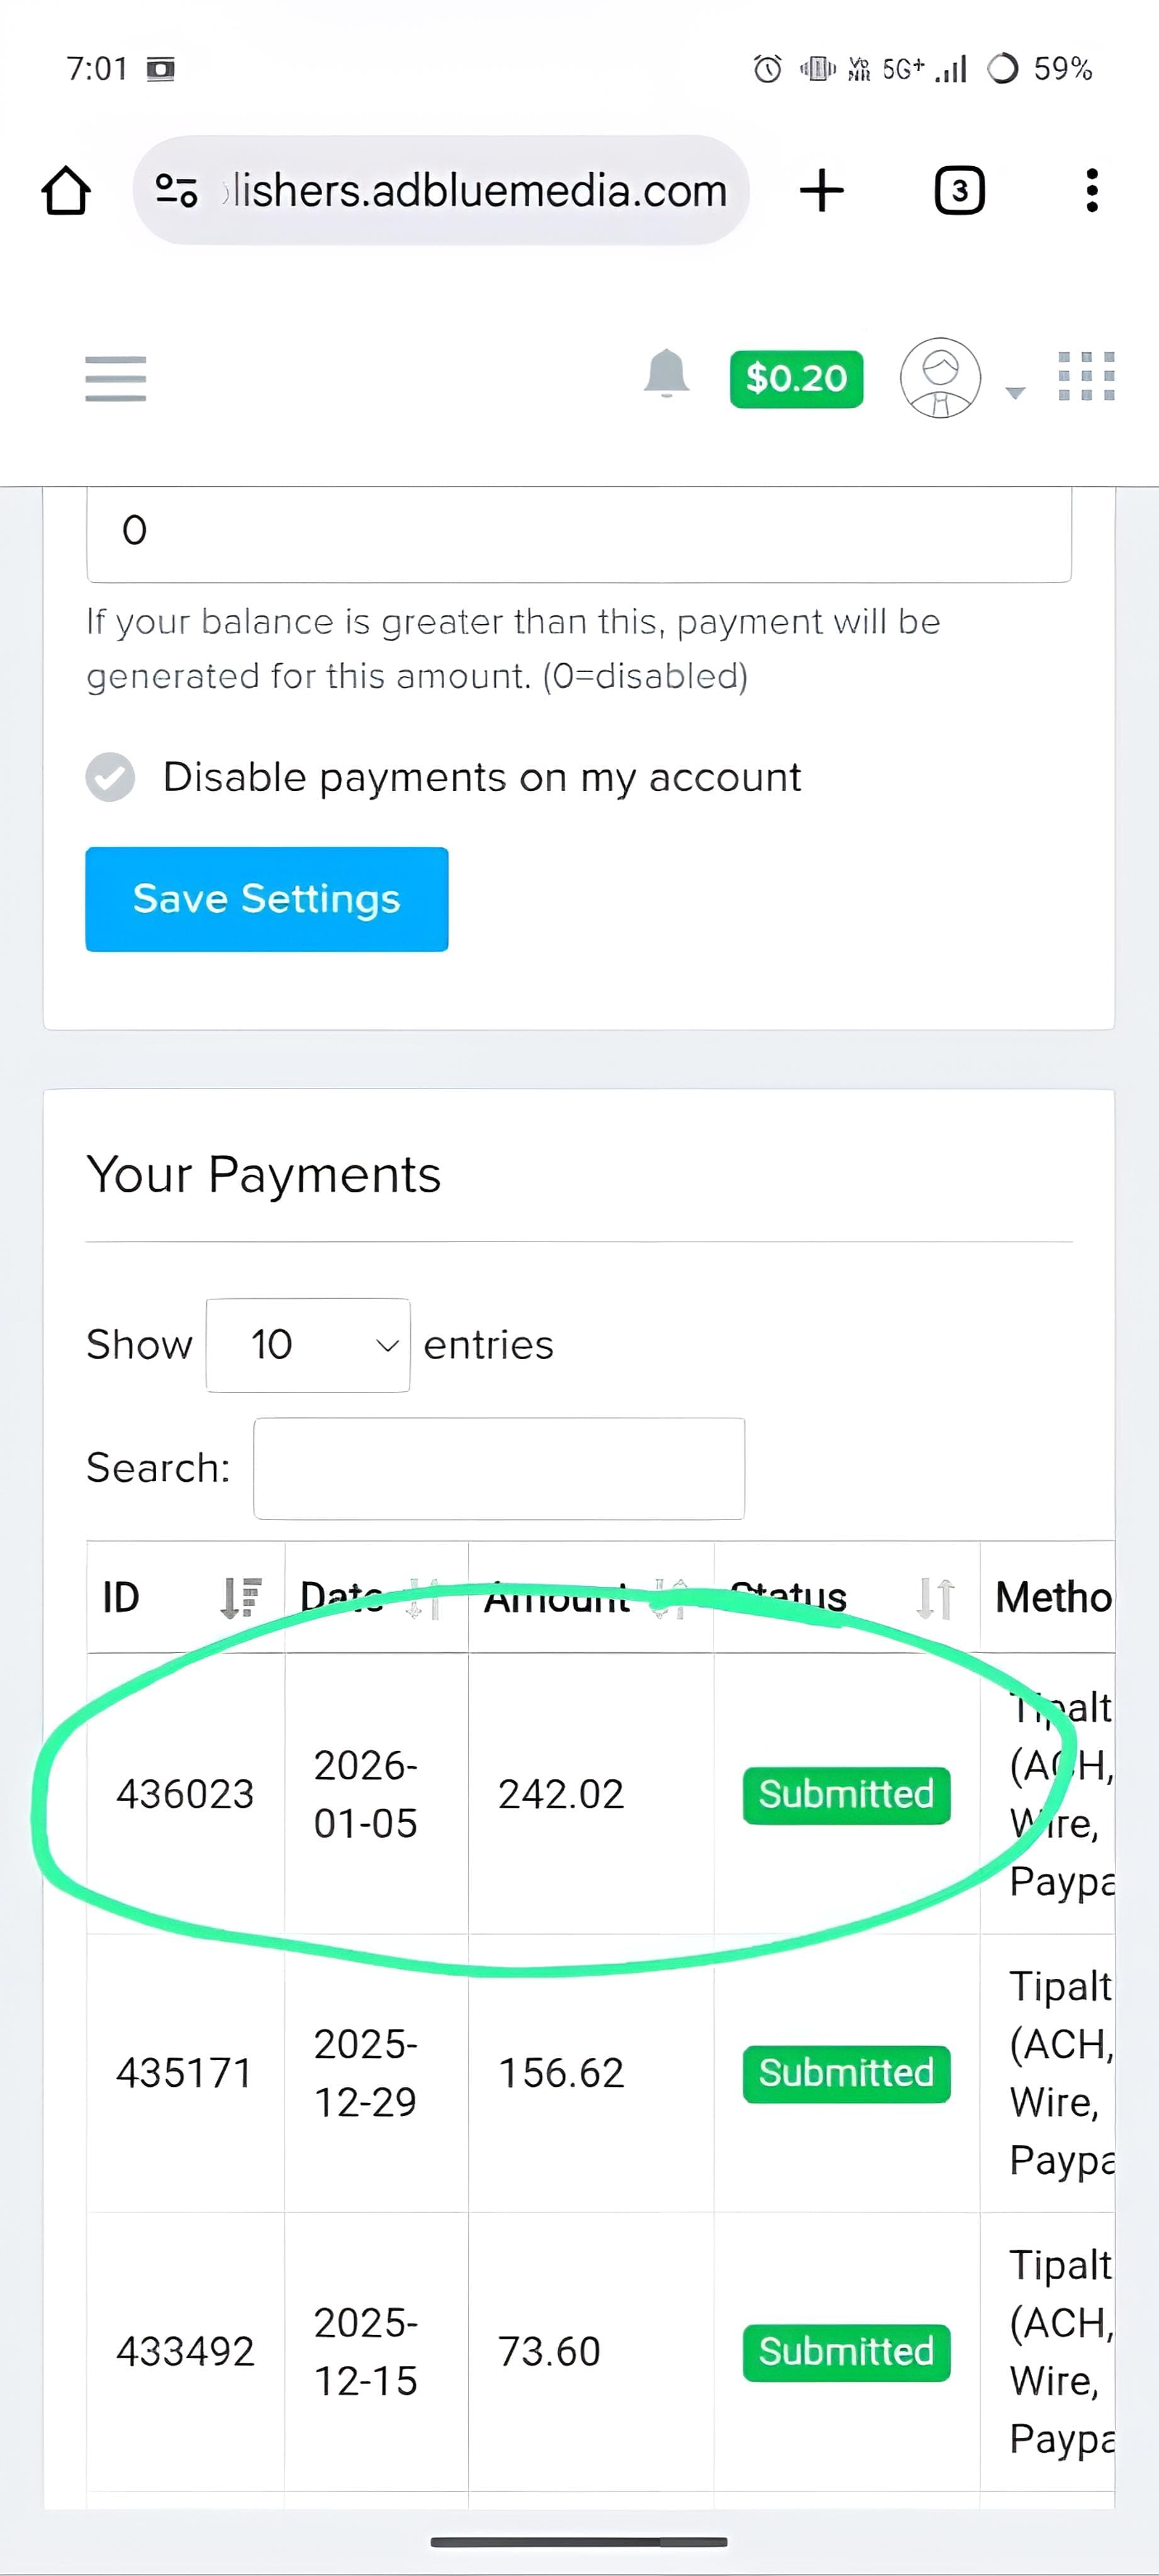Tap the address bar URL

[x=478, y=190]
